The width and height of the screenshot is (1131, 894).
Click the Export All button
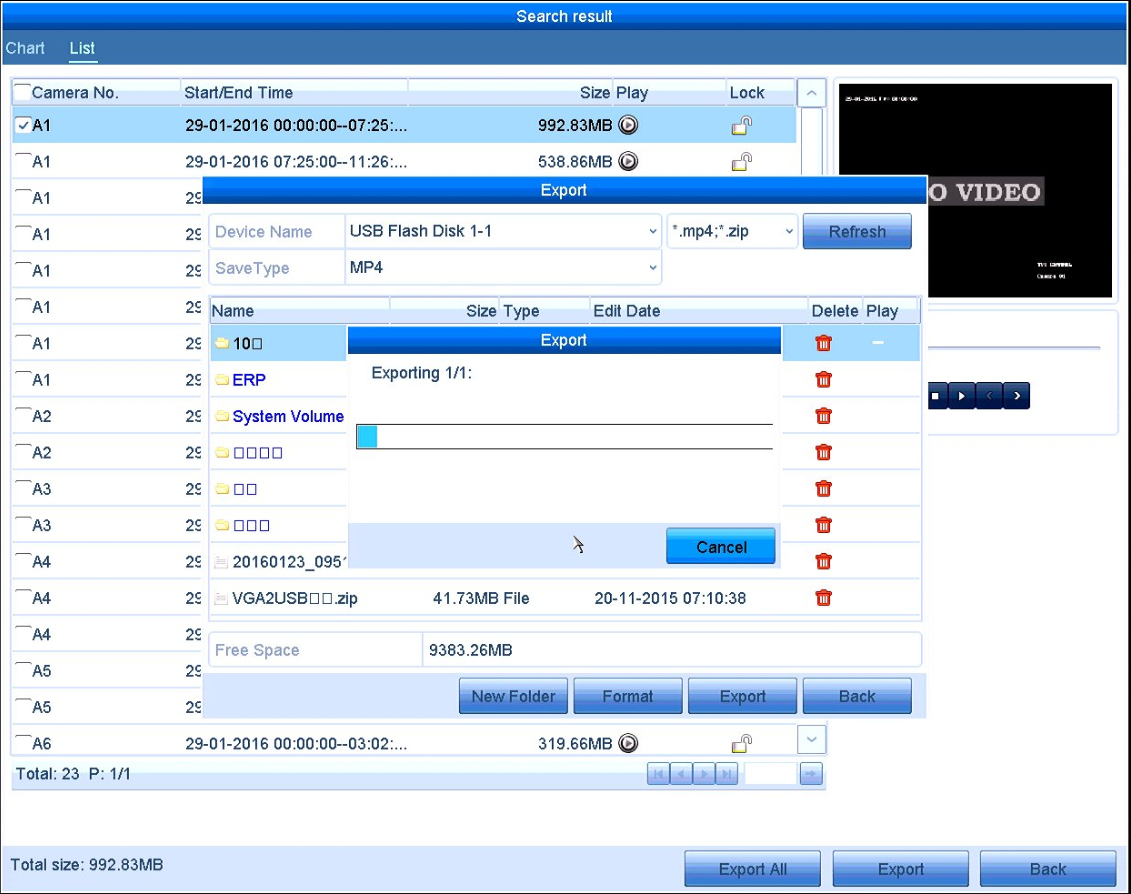(752, 869)
